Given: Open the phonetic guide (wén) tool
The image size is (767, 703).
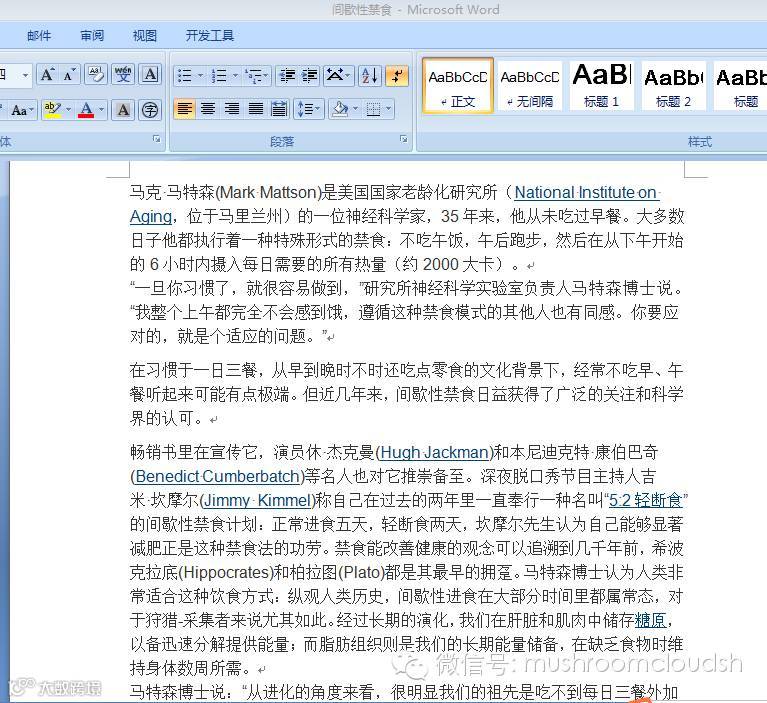Looking at the screenshot, I should 123,75.
